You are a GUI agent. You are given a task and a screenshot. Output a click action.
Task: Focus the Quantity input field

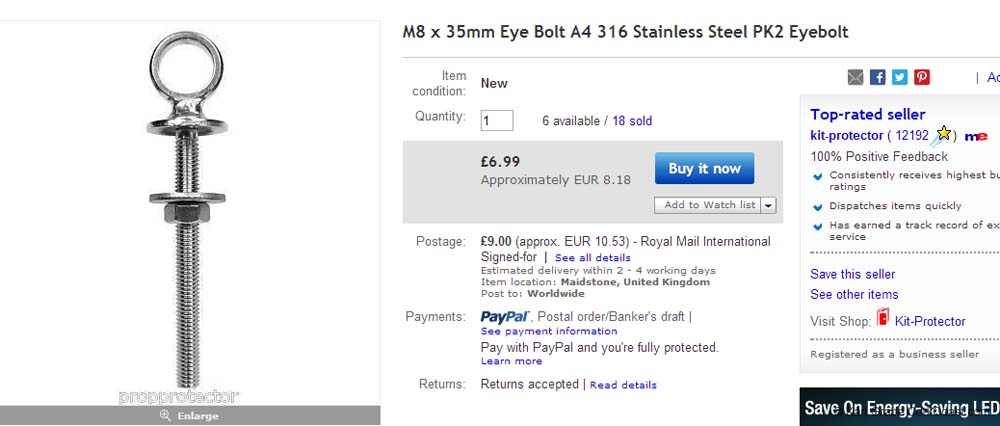[497, 120]
